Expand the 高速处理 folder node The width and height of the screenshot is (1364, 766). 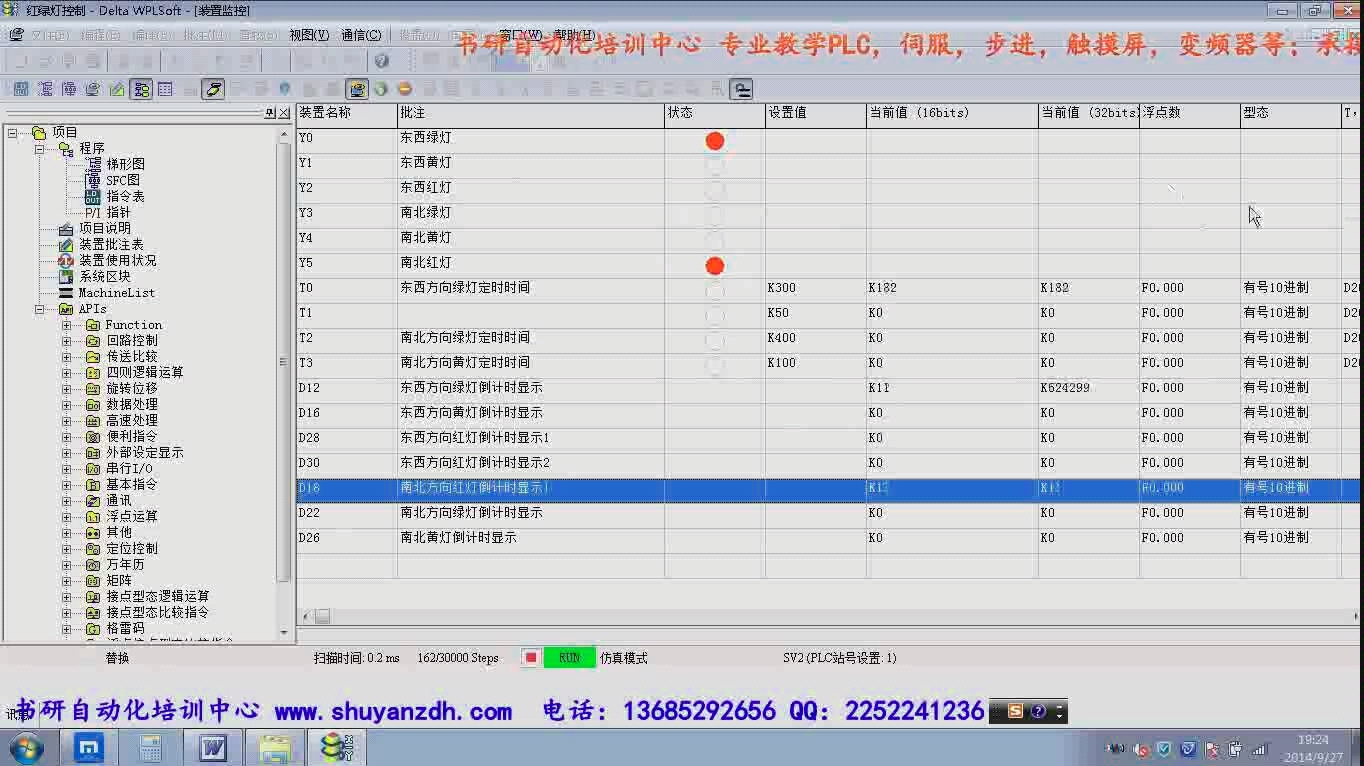pyautogui.click(x=67, y=421)
